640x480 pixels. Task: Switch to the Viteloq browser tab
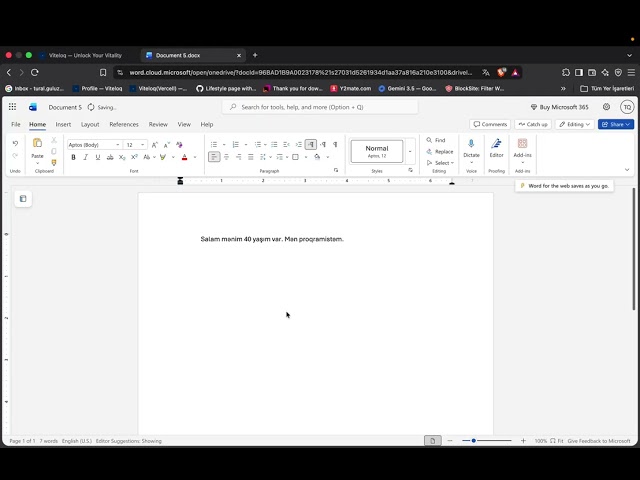[x=85, y=56]
